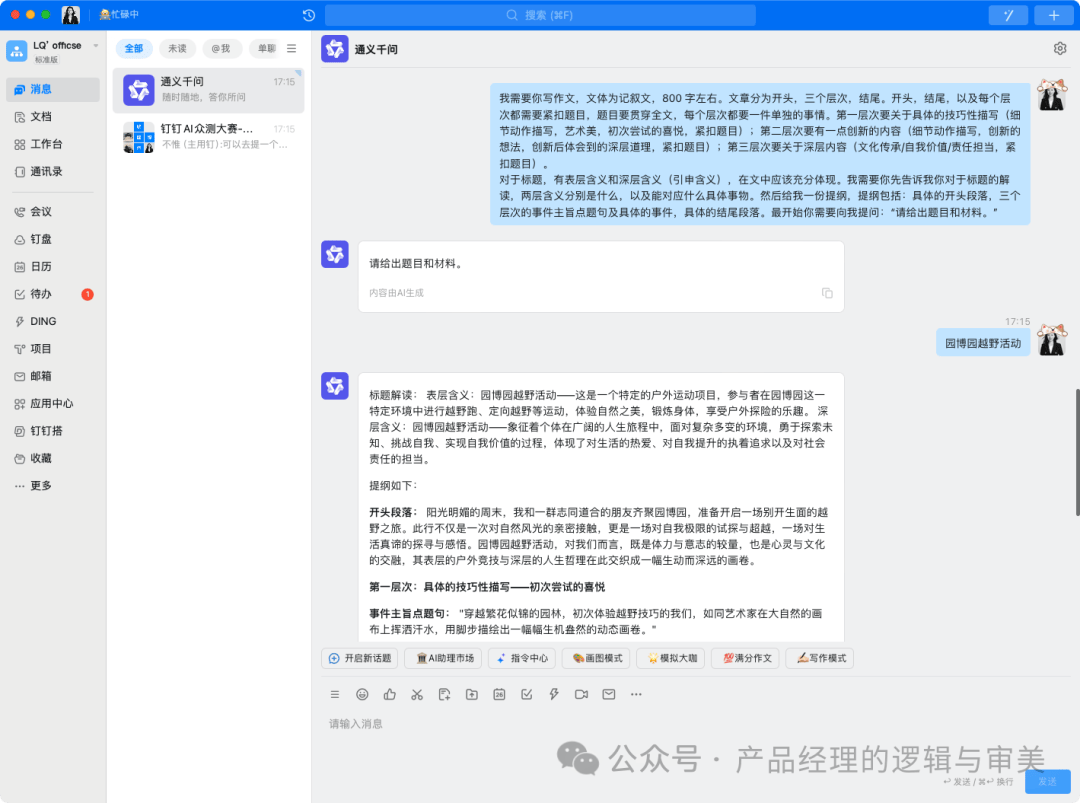This screenshot has width=1080, height=803.
Task: Click 开启新话题 new topic button
Action: click(x=360, y=658)
